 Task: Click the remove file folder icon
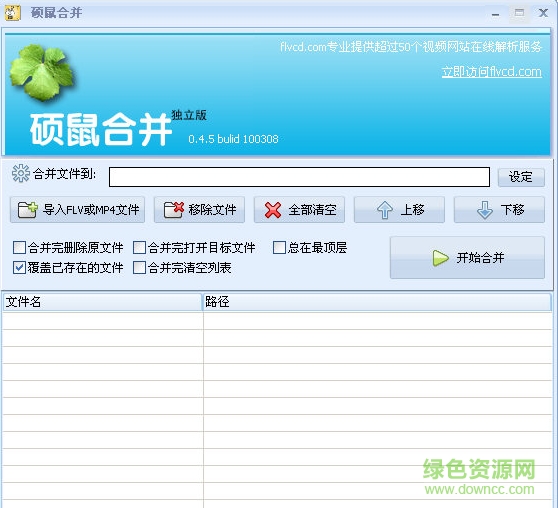[174, 210]
